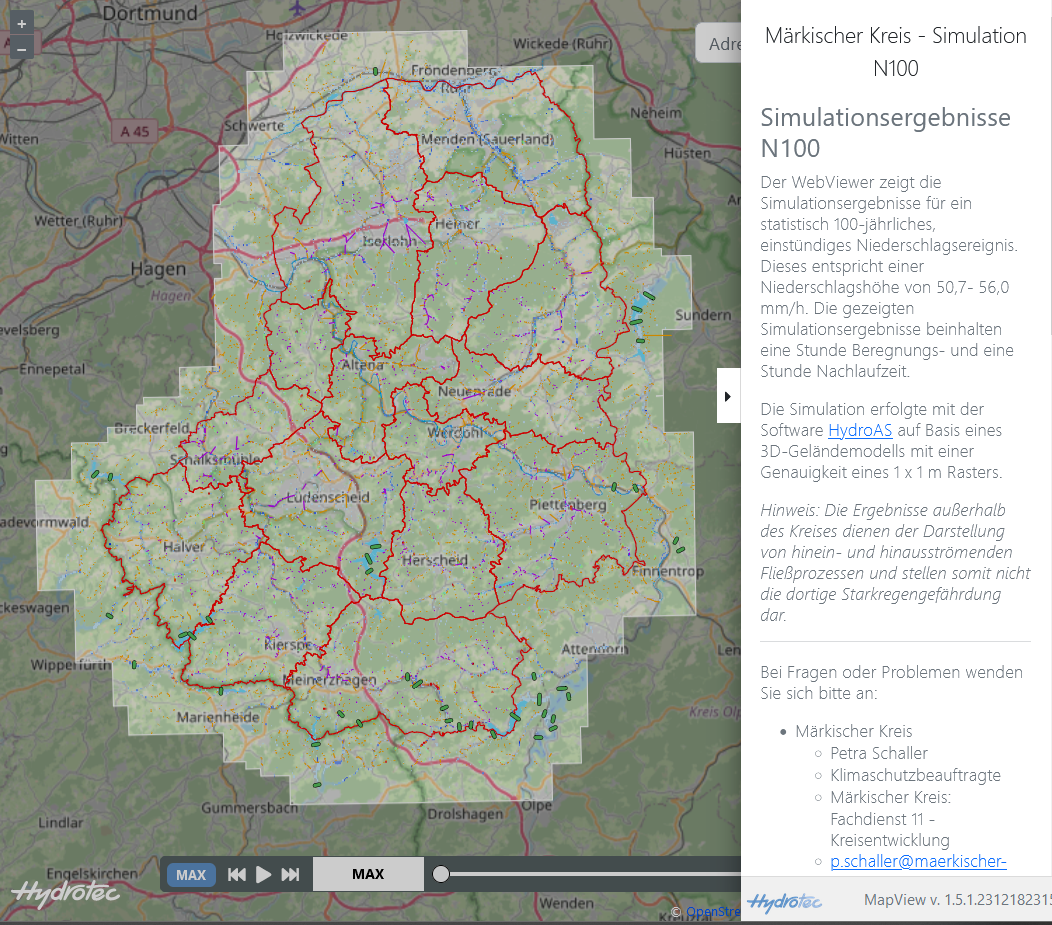Click the Hydrotec logo in sidebar footer
Image resolution: width=1052 pixels, height=925 pixels.
pos(785,901)
